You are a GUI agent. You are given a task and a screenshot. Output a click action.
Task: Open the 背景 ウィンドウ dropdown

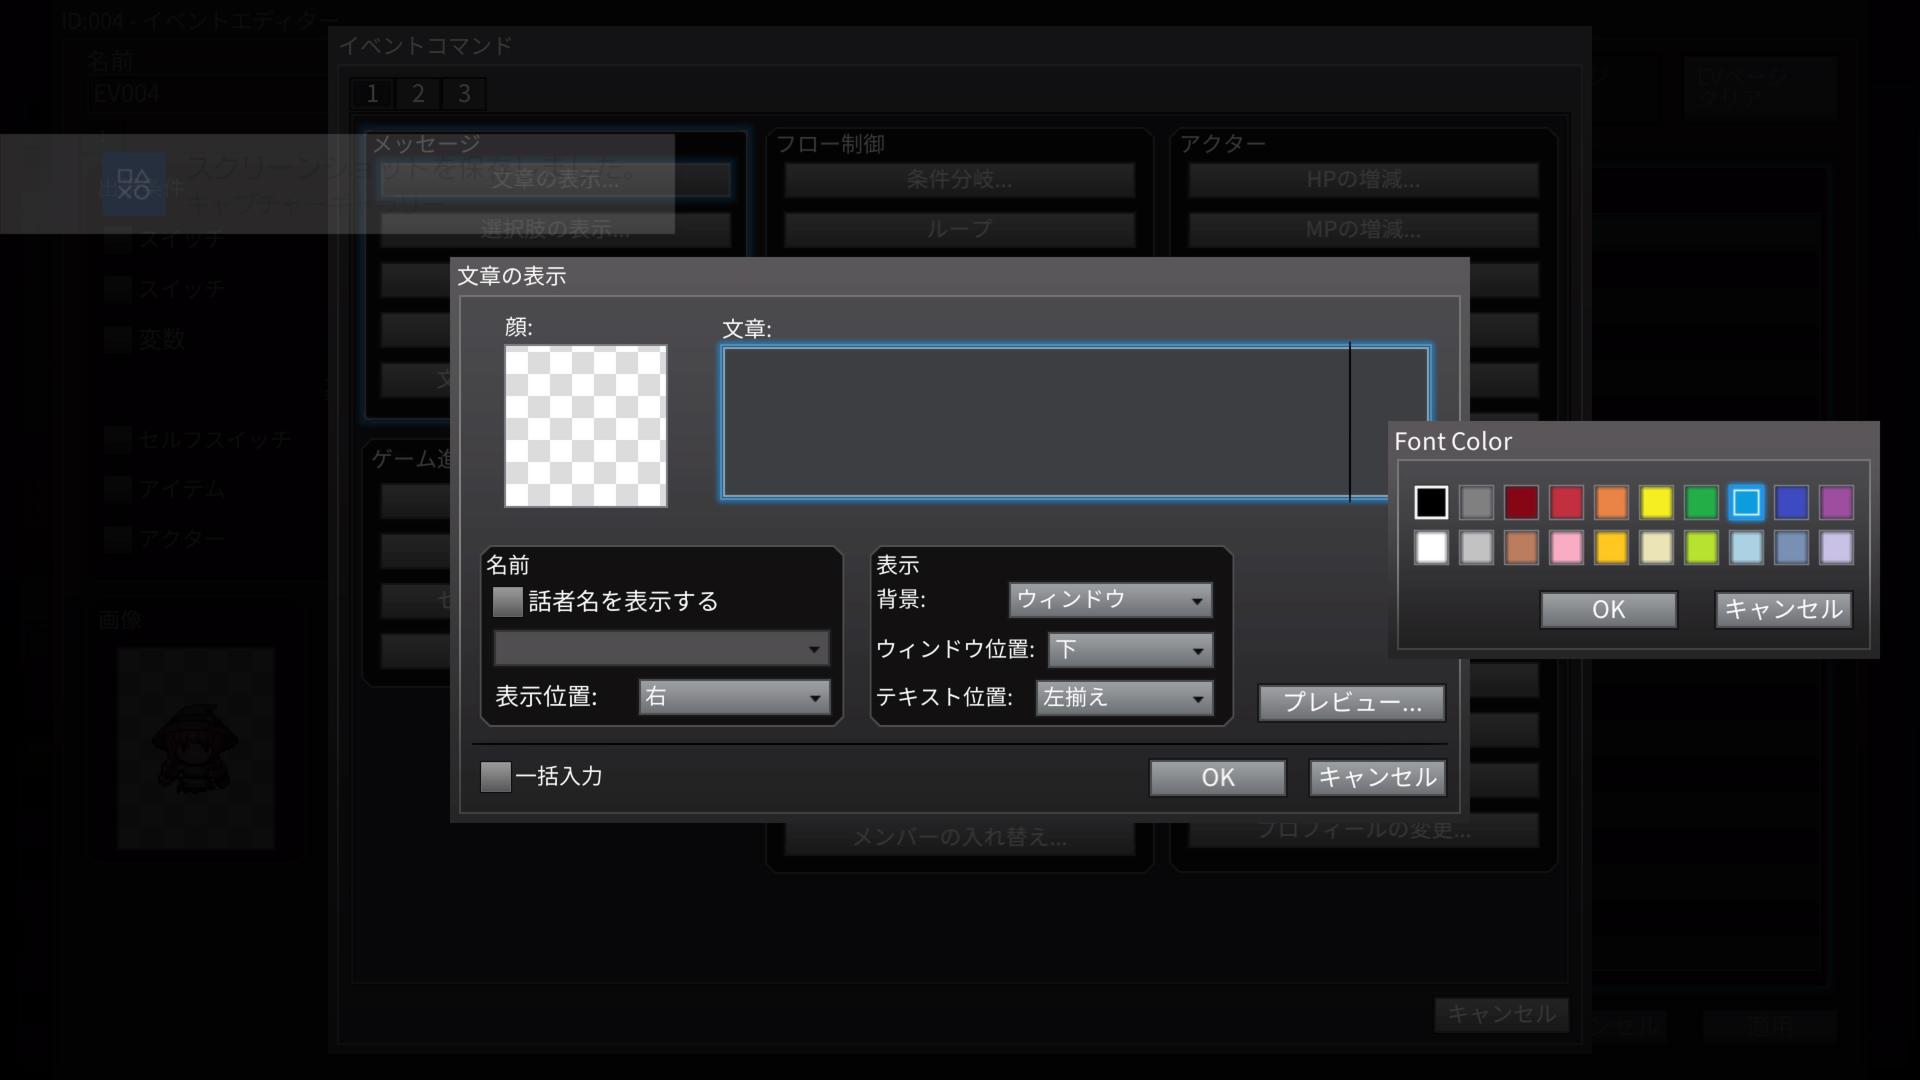(1110, 600)
